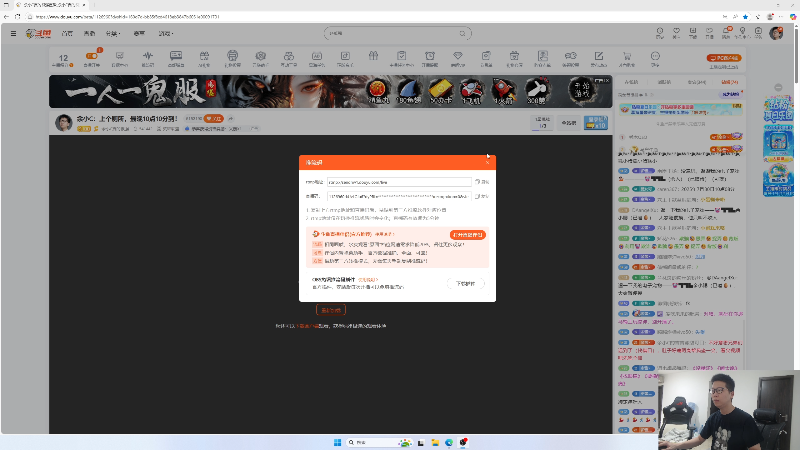Click the red outlined button below the dialog

[x=331, y=310]
